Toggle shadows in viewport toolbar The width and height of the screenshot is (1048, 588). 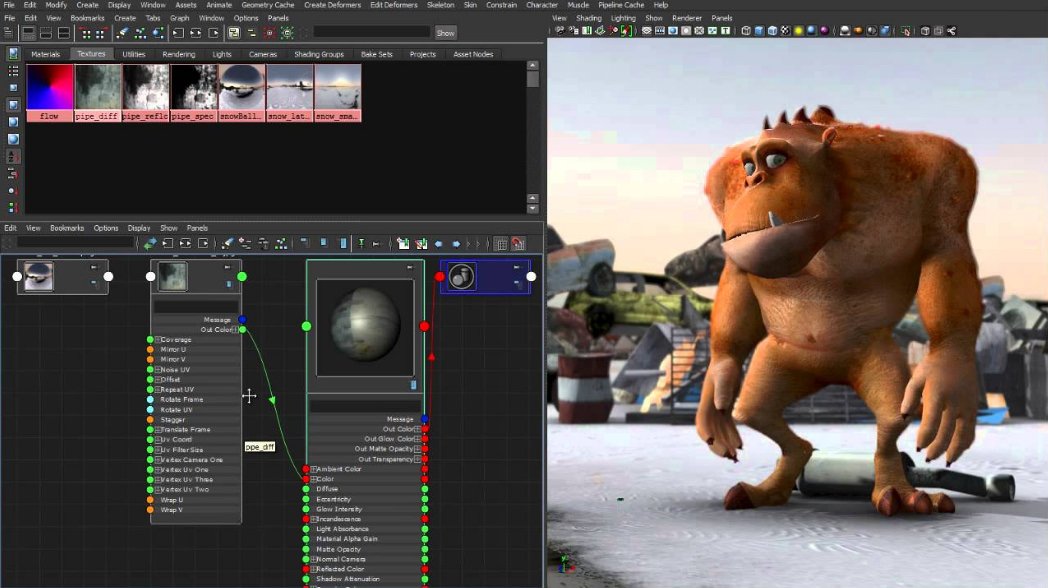click(811, 31)
